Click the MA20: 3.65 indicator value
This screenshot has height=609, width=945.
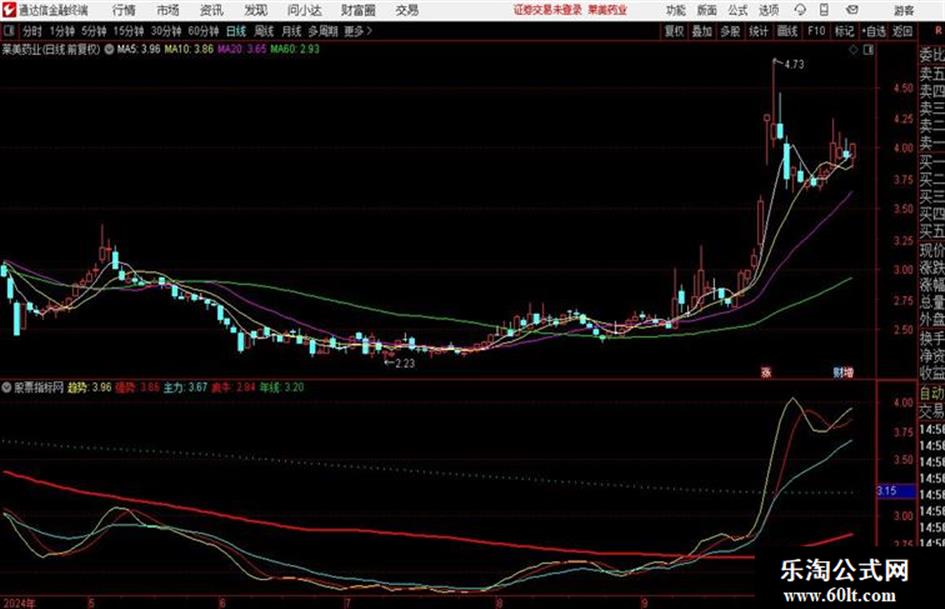(x=242, y=49)
